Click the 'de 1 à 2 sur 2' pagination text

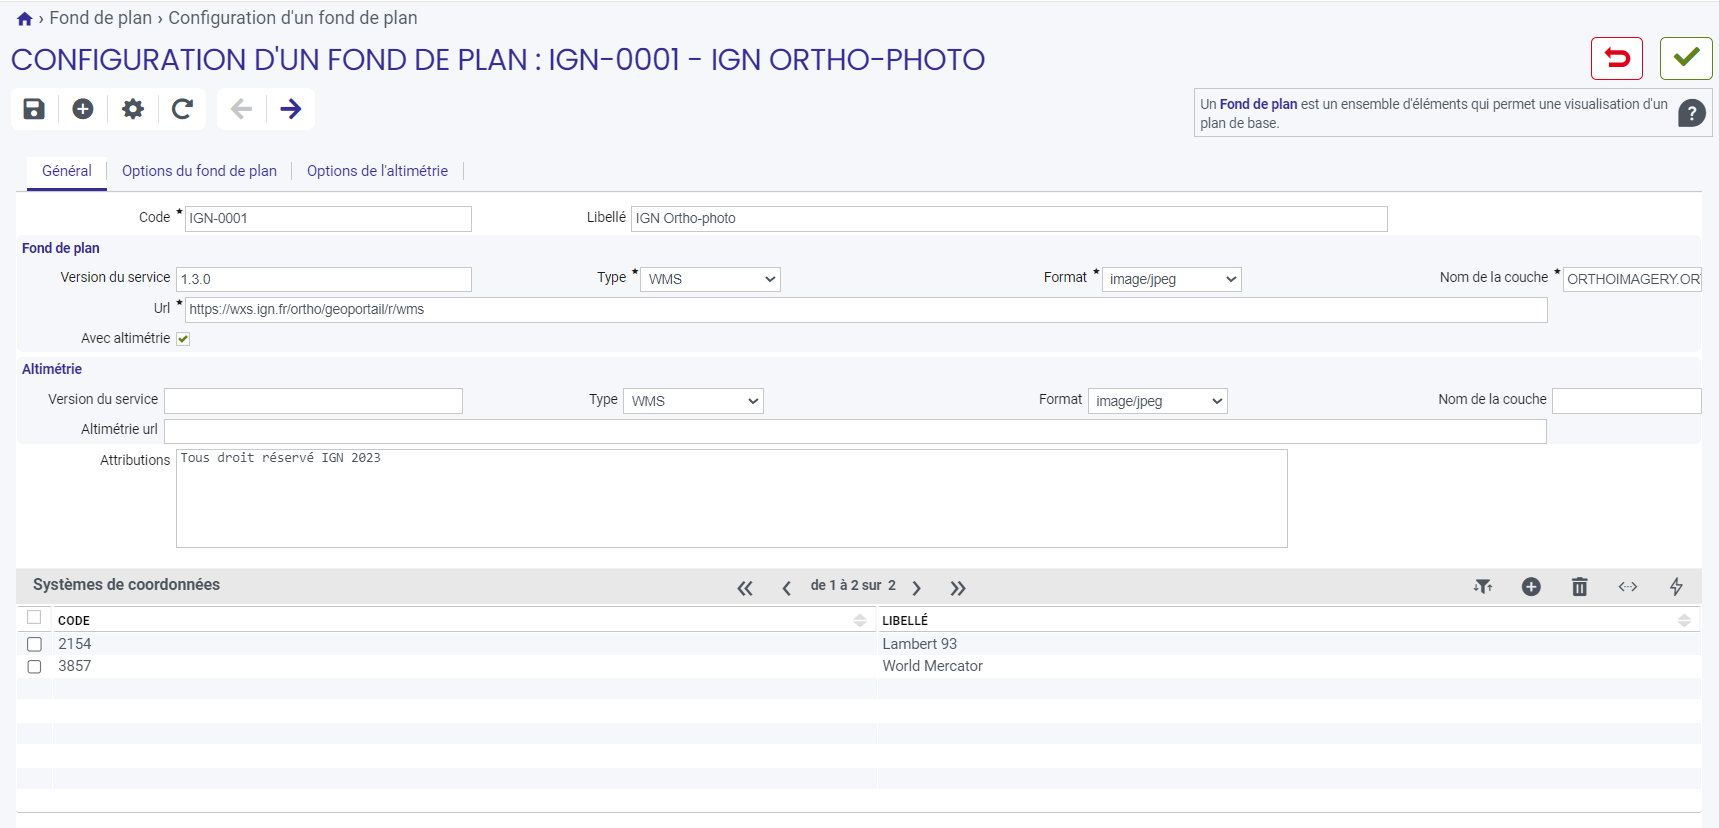[853, 585]
